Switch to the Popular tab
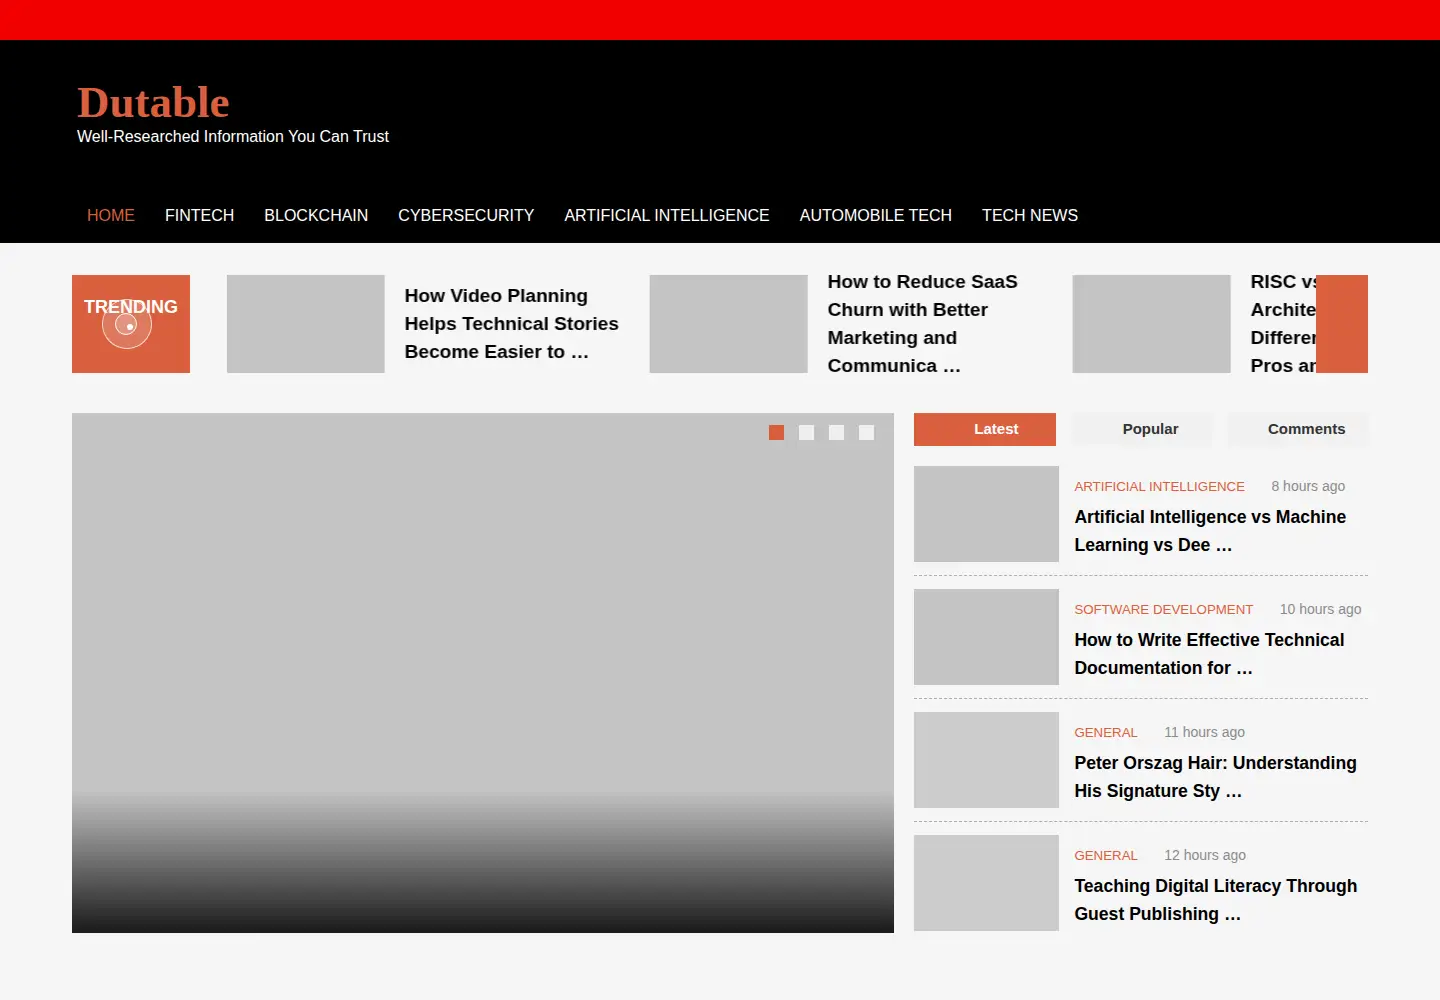The image size is (1440, 1000). (1142, 429)
